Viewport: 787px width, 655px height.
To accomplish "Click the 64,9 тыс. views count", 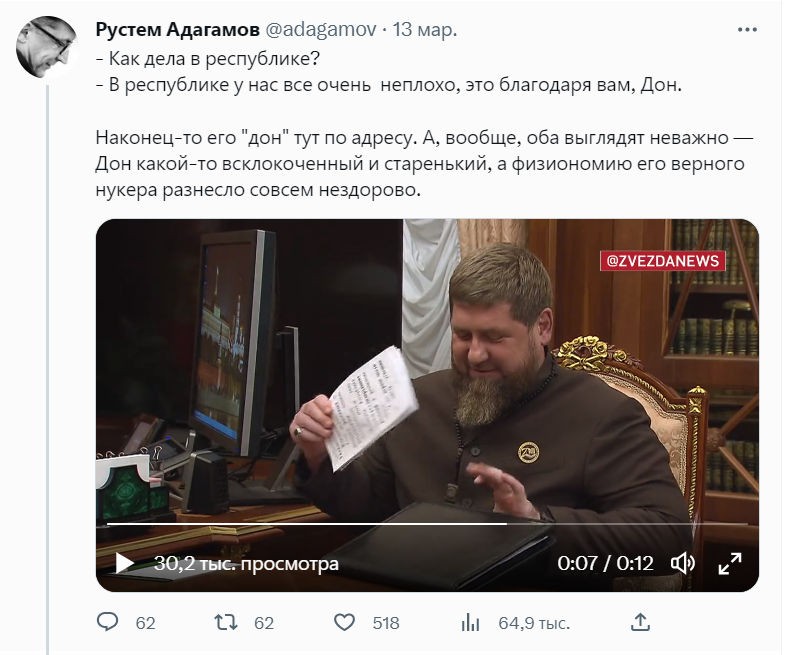I will (534, 623).
